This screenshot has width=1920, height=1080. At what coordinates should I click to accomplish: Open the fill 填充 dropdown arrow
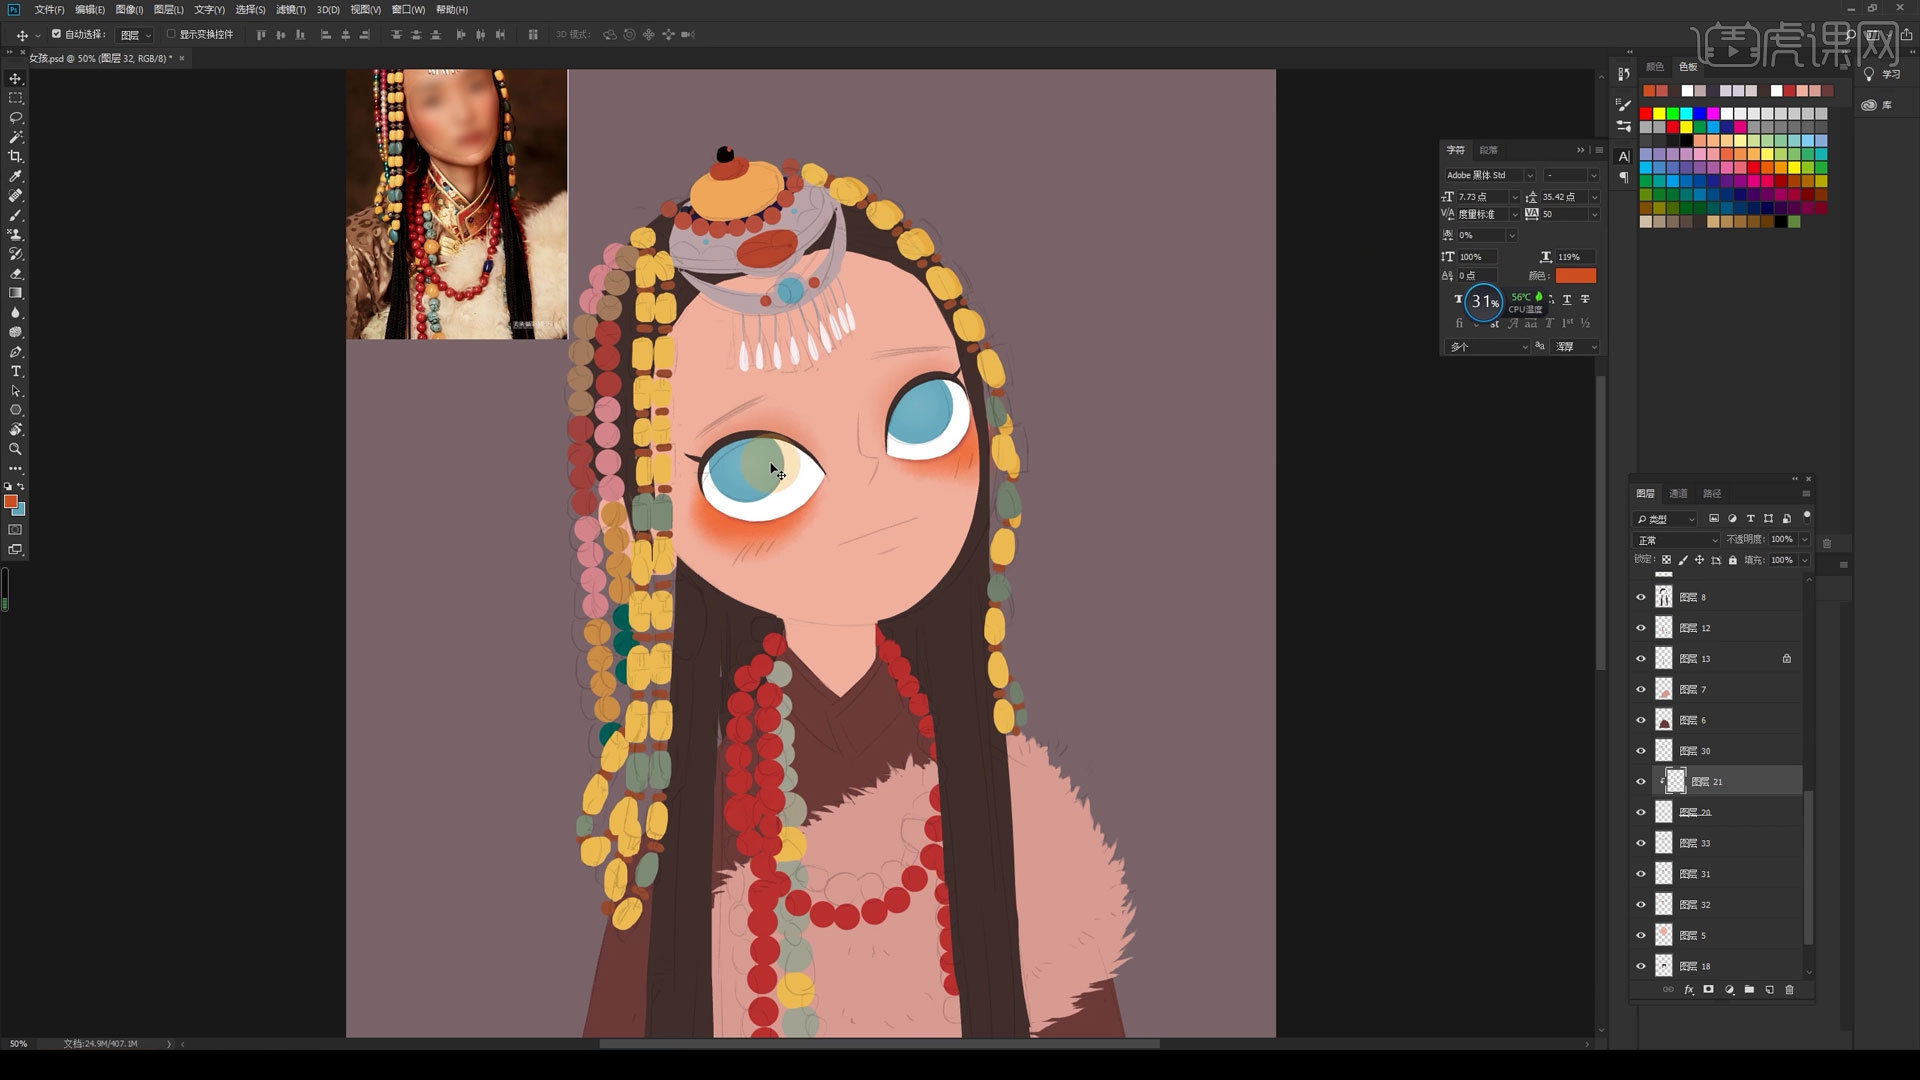pyautogui.click(x=1804, y=560)
